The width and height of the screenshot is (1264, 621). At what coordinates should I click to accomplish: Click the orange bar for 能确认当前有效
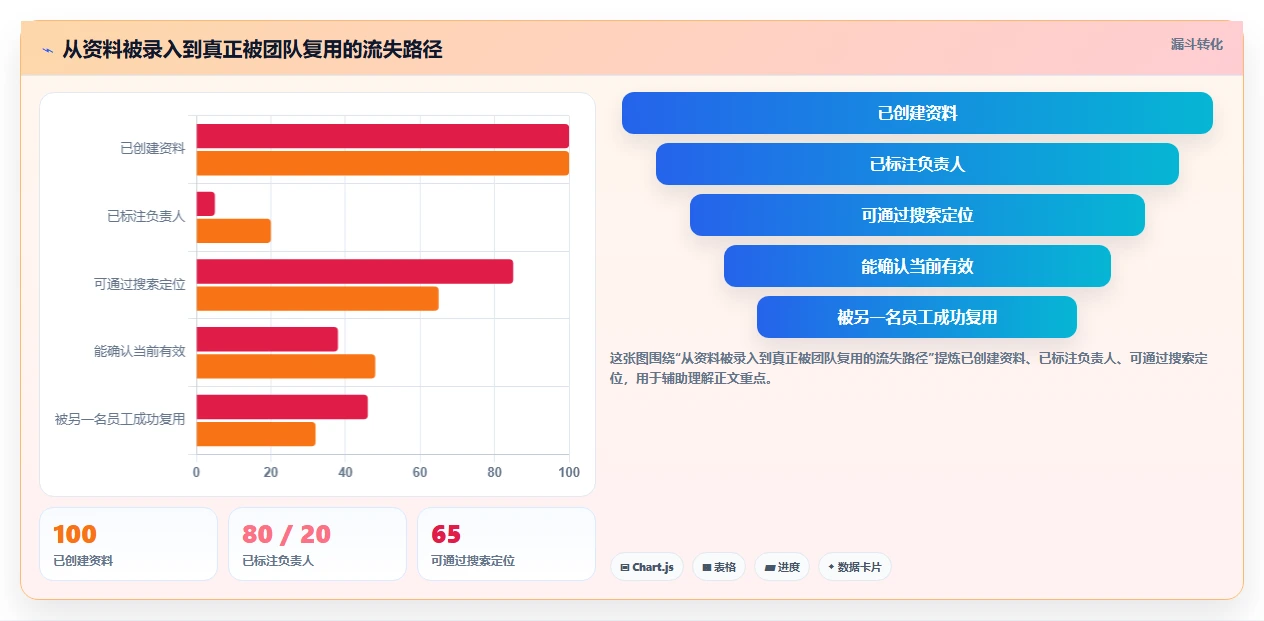click(285, 366)
